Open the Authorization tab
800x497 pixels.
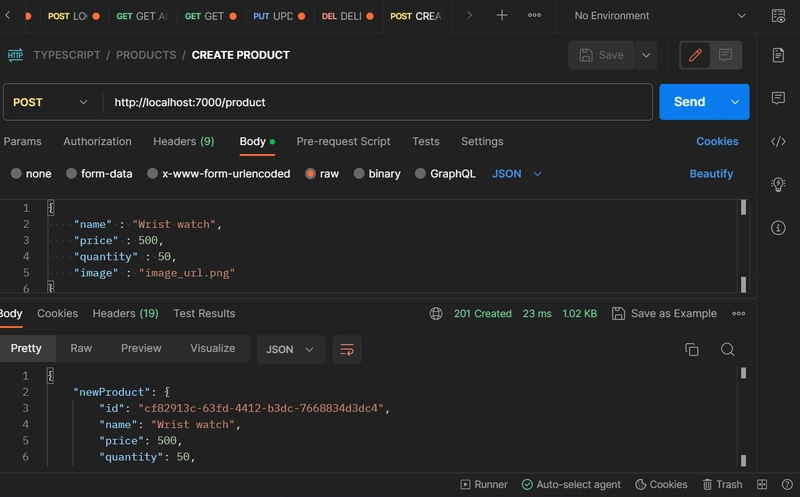[x=97, y=141]
